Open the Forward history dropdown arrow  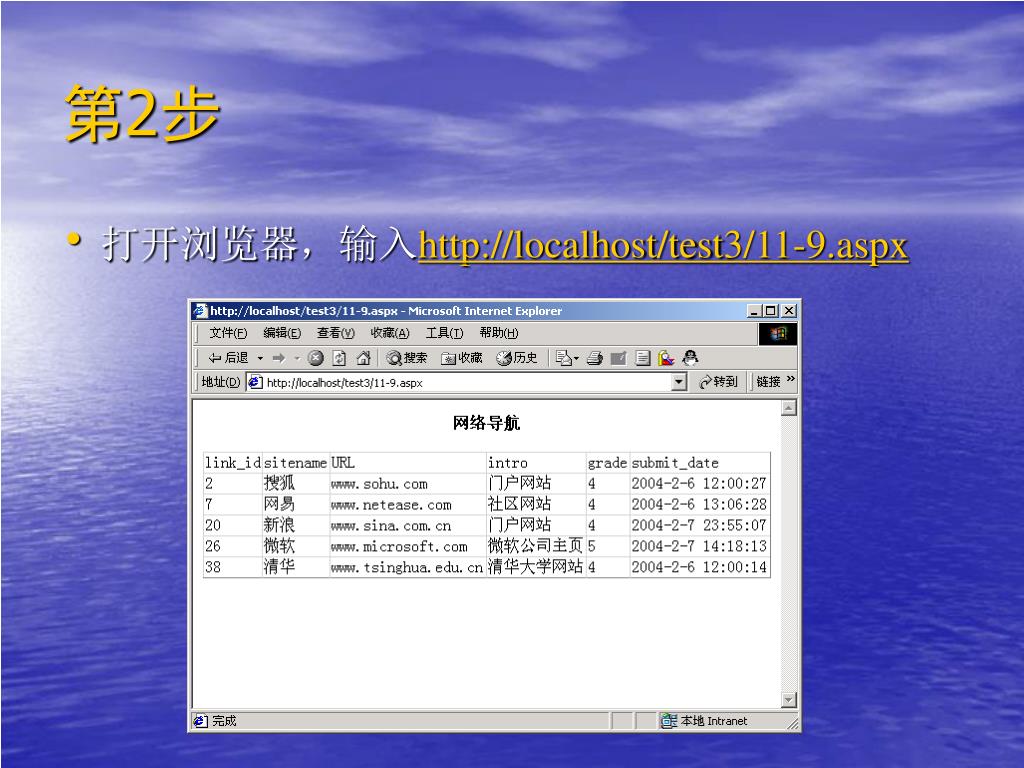(296, 358)
